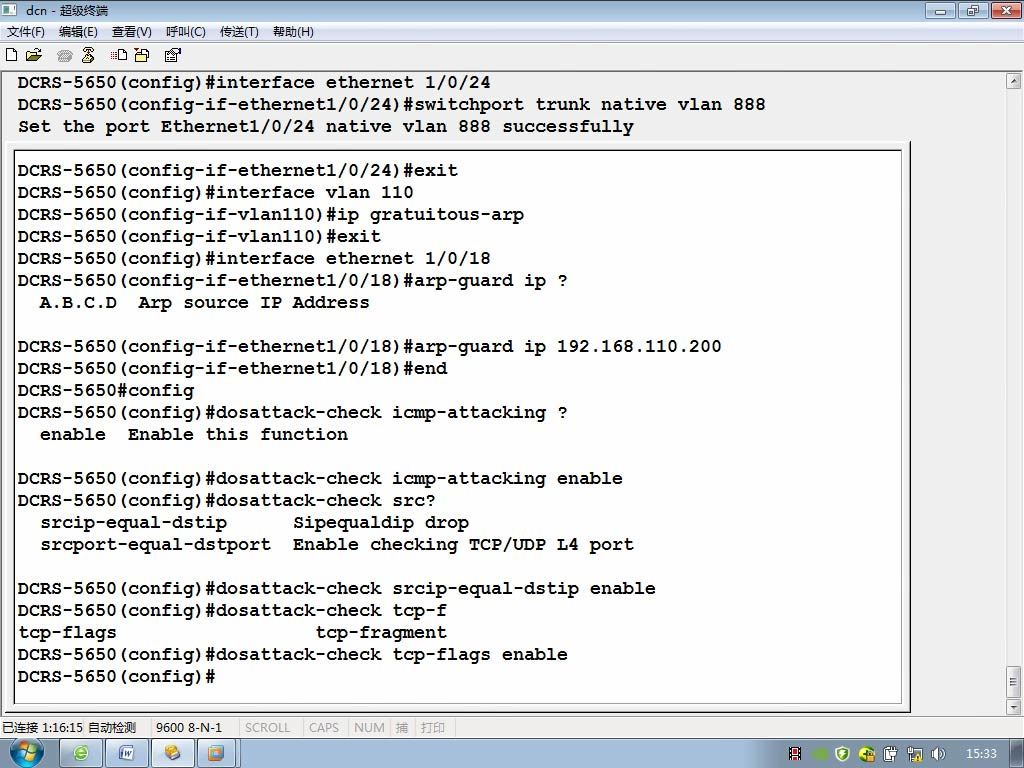Click the green circle tray icon

[x=820, y=754]
